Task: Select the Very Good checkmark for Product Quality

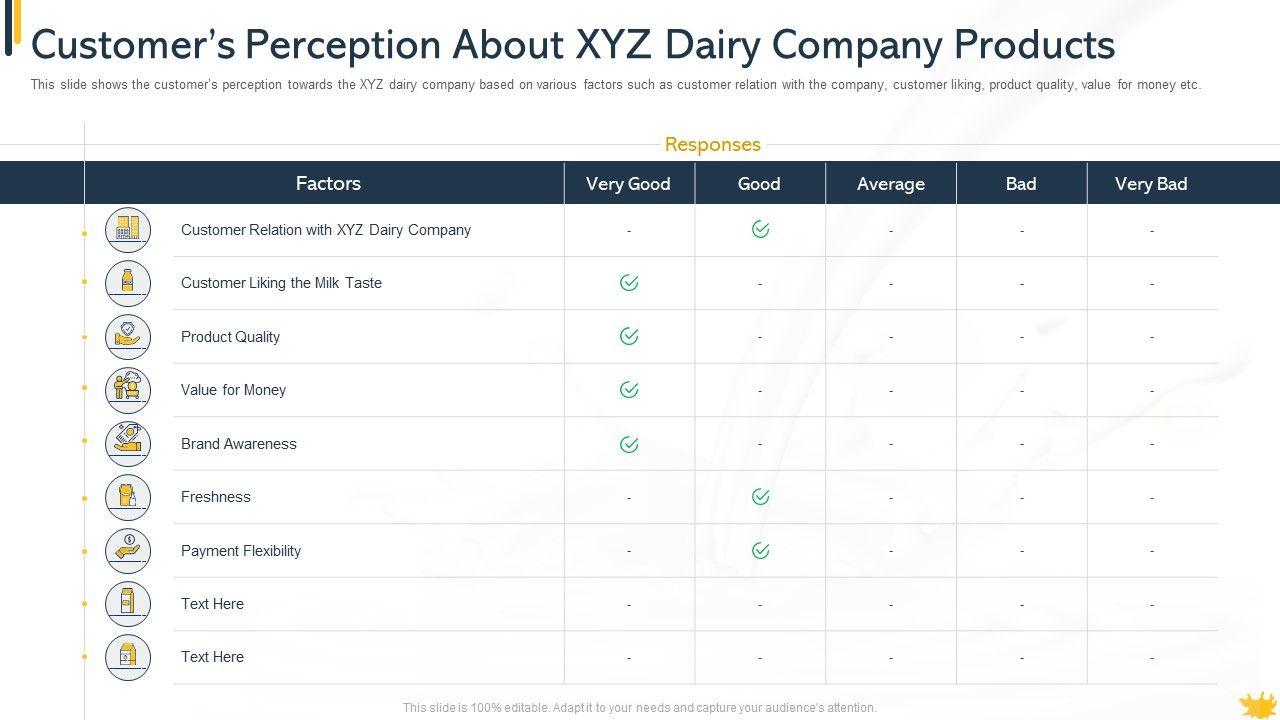Action: coord(629,337)
